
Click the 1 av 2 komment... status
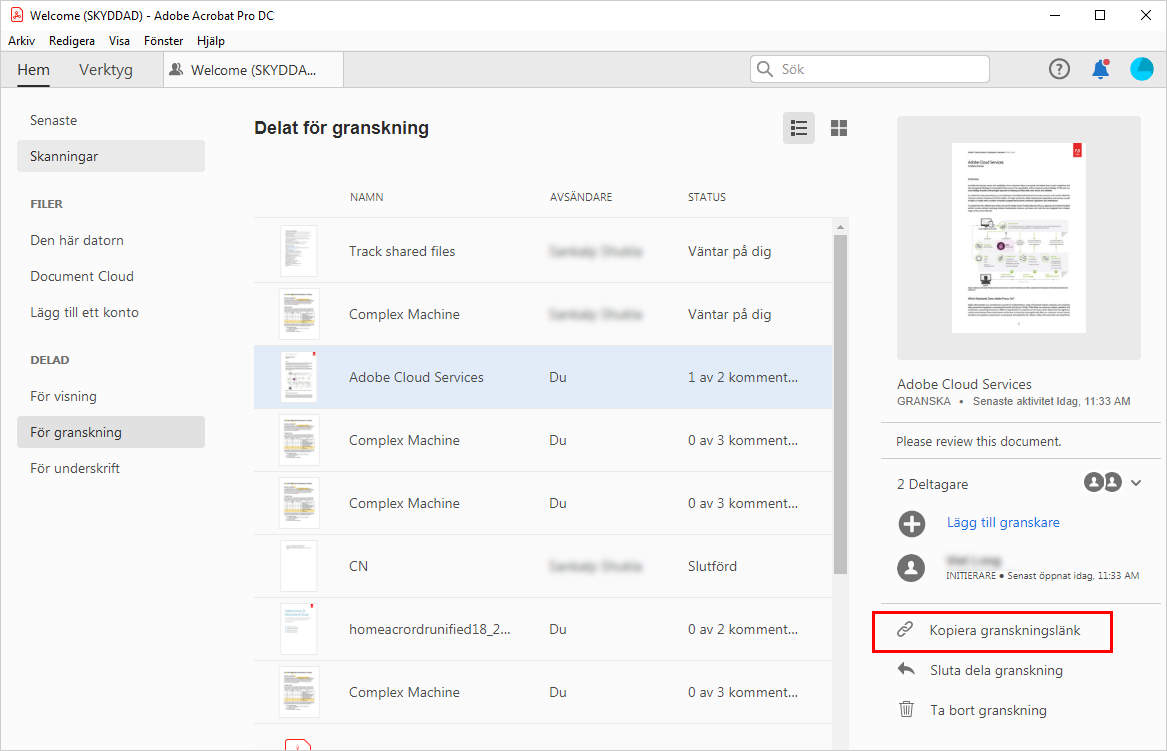[743, 377]
